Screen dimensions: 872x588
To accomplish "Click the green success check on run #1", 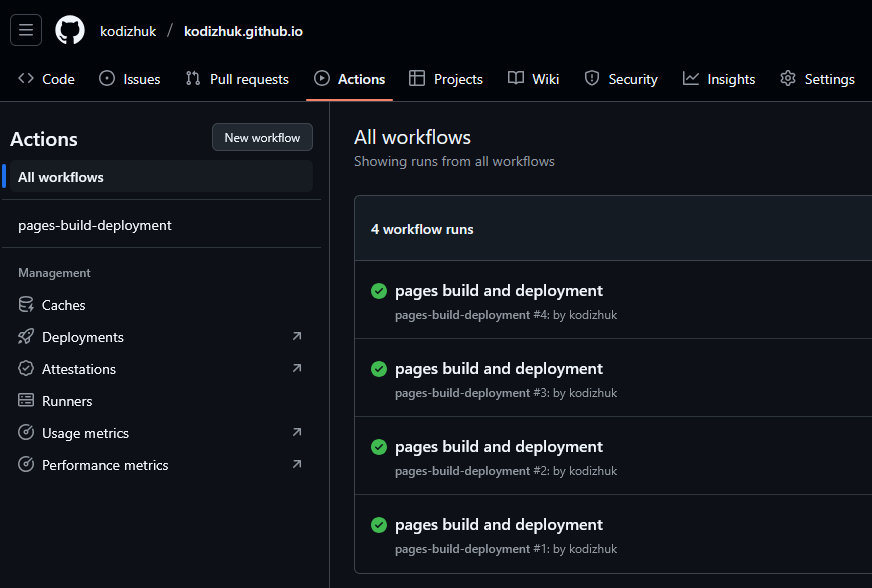I will (378, 525).
